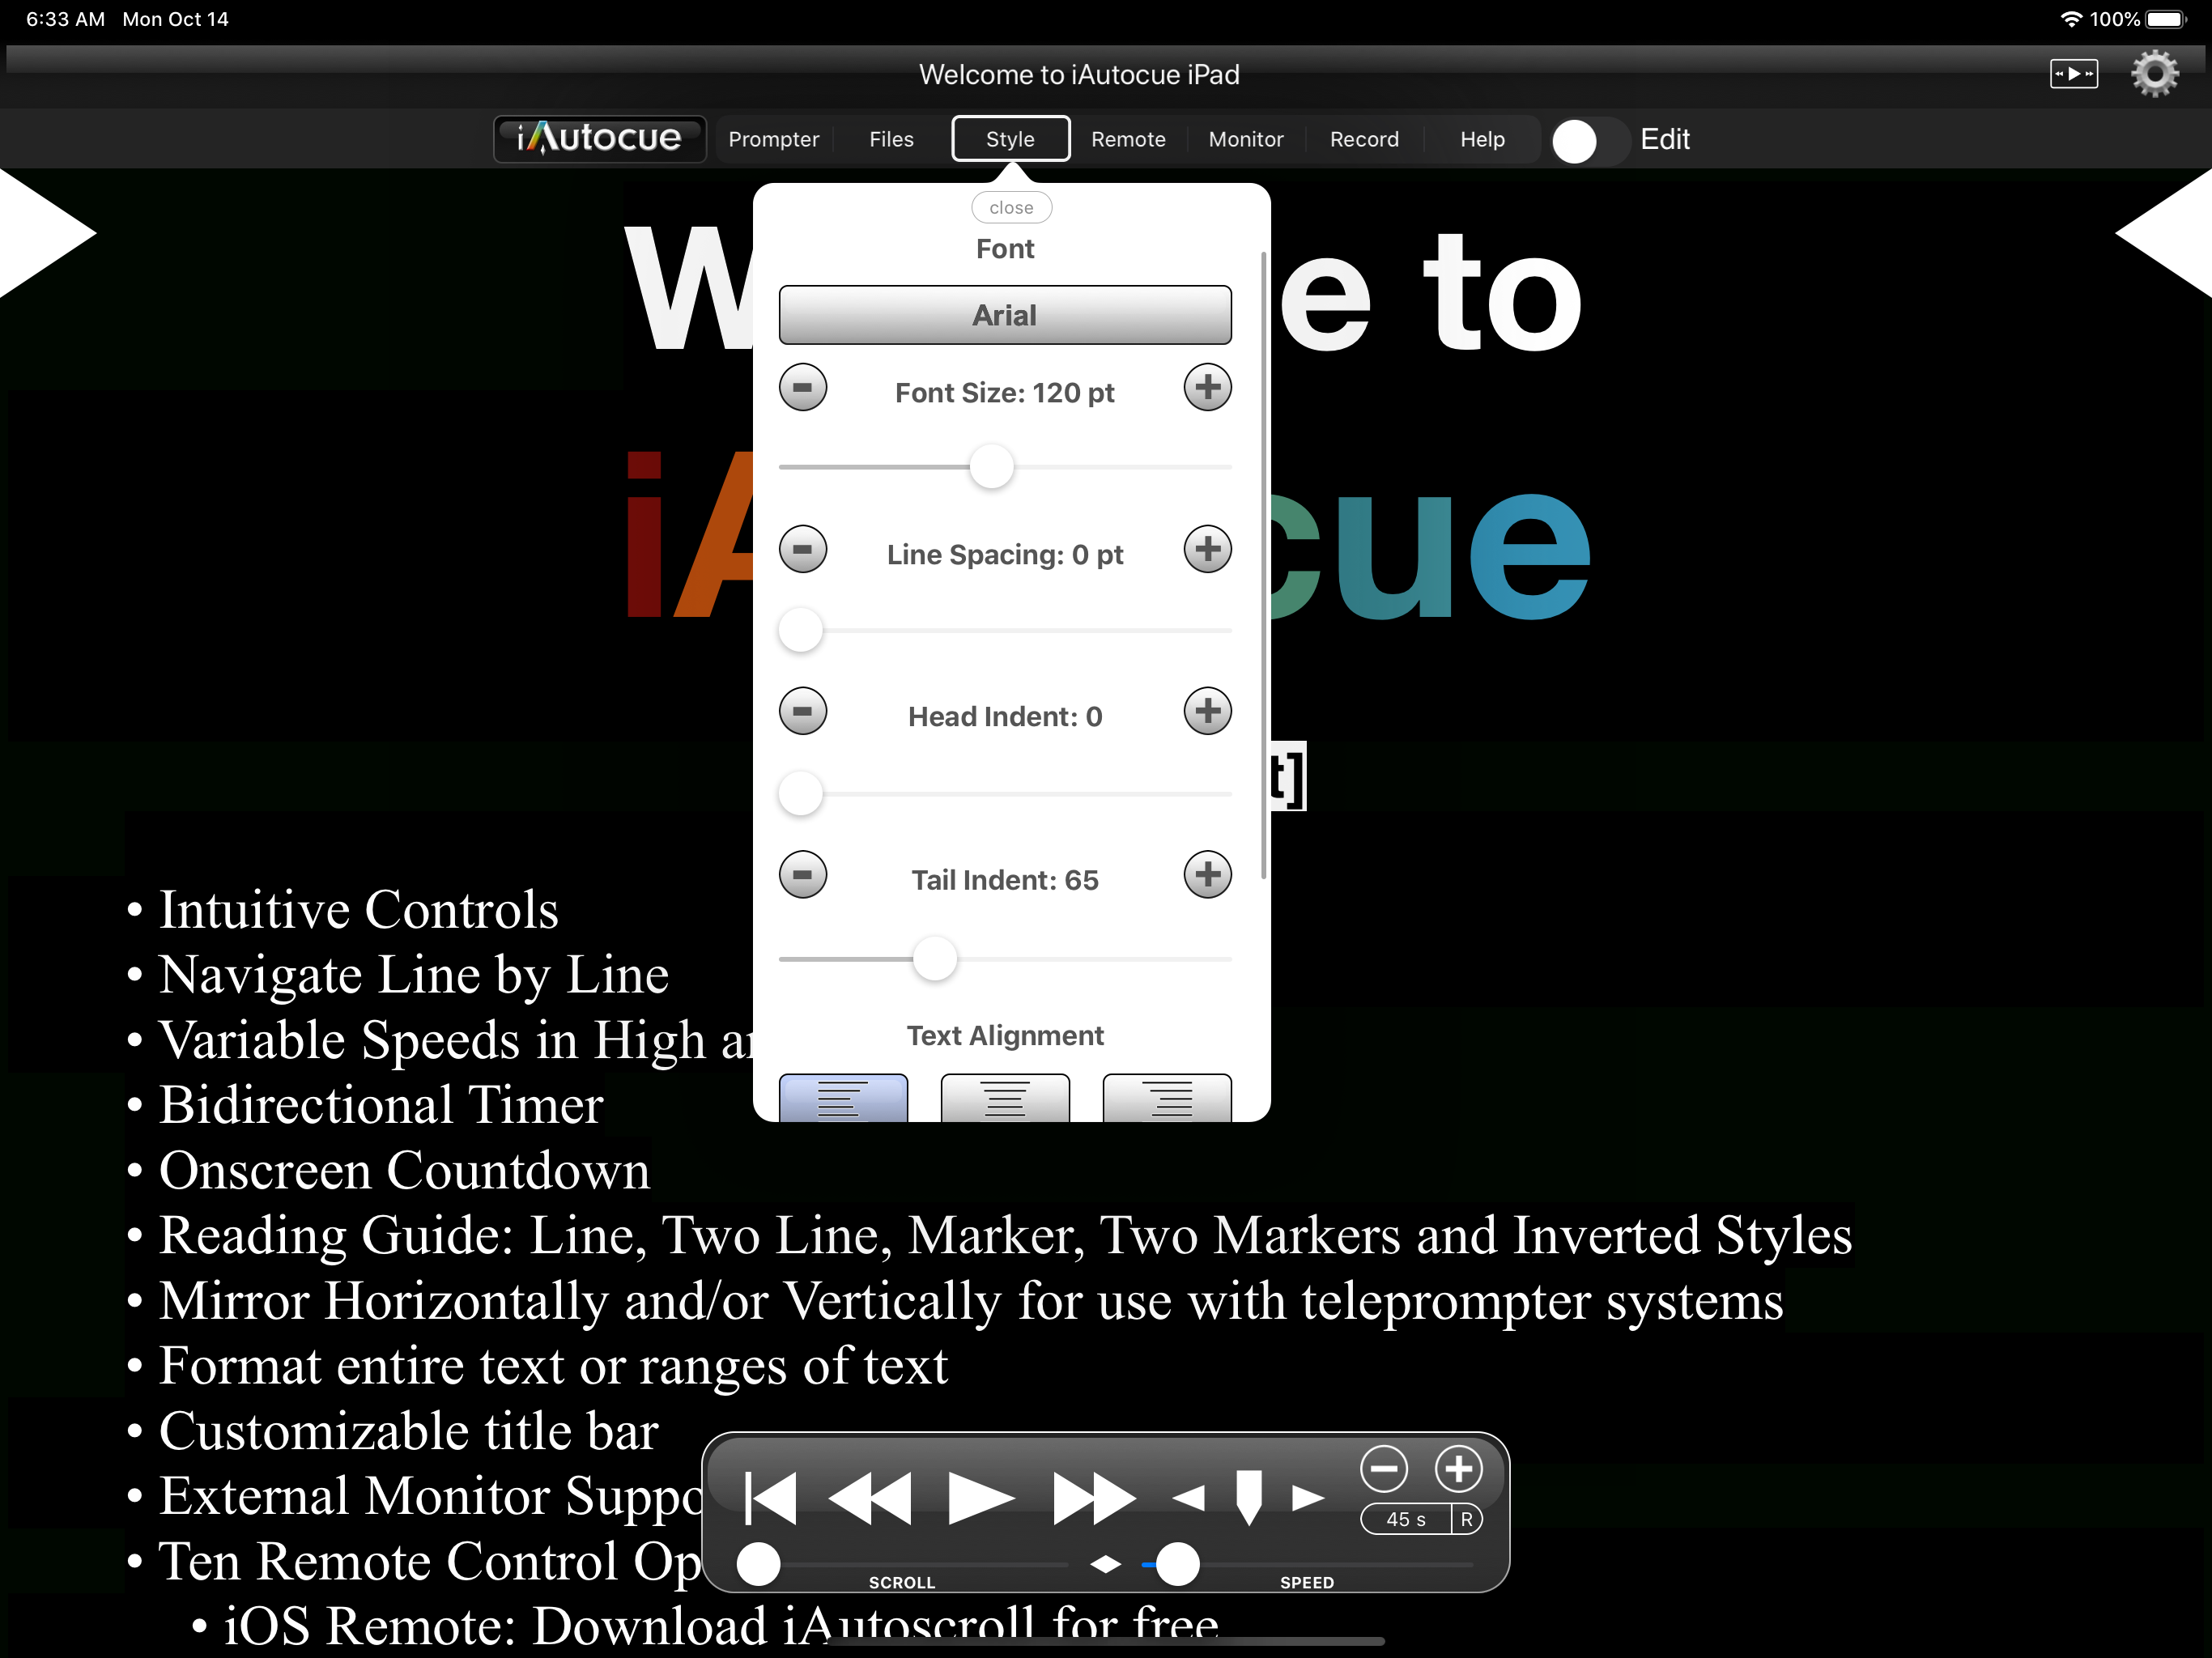The height and width of the screenshot is (1658, 2212).
Task: Click 'Format entire text or ranges of text'
Action: [553, 1366]
